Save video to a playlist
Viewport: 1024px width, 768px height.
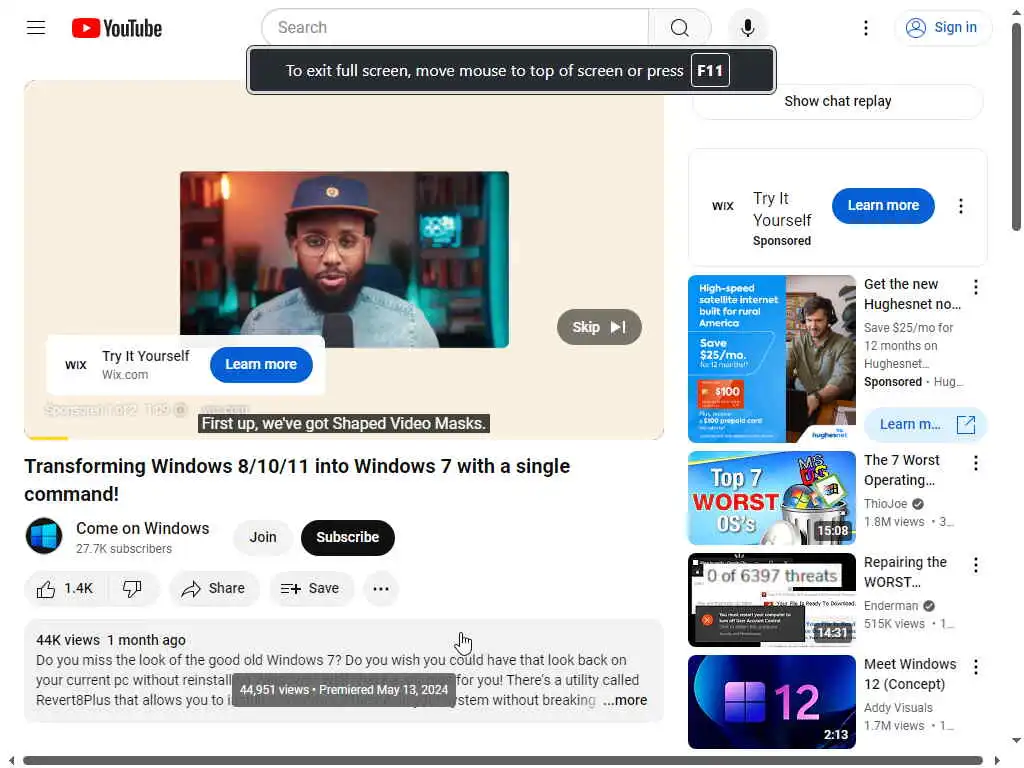(311, 589)
